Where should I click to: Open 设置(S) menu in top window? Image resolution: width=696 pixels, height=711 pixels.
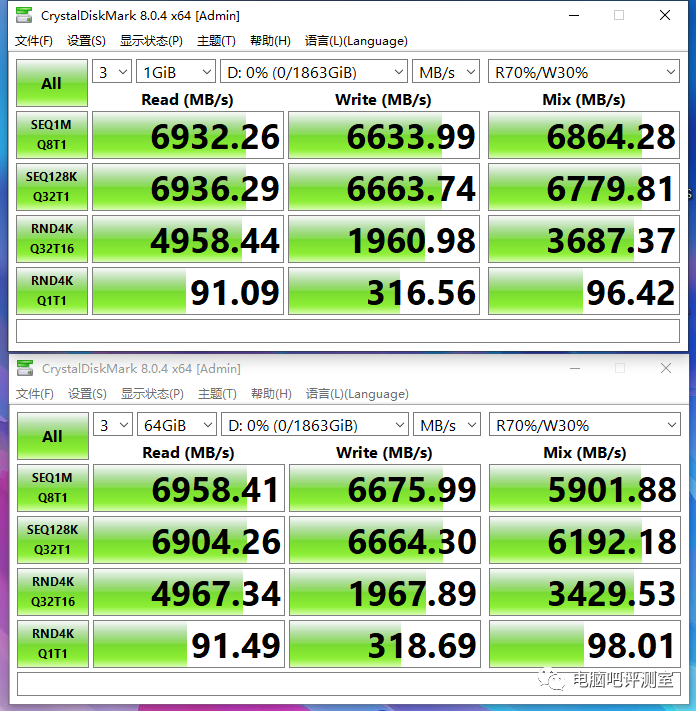point(86,41)
